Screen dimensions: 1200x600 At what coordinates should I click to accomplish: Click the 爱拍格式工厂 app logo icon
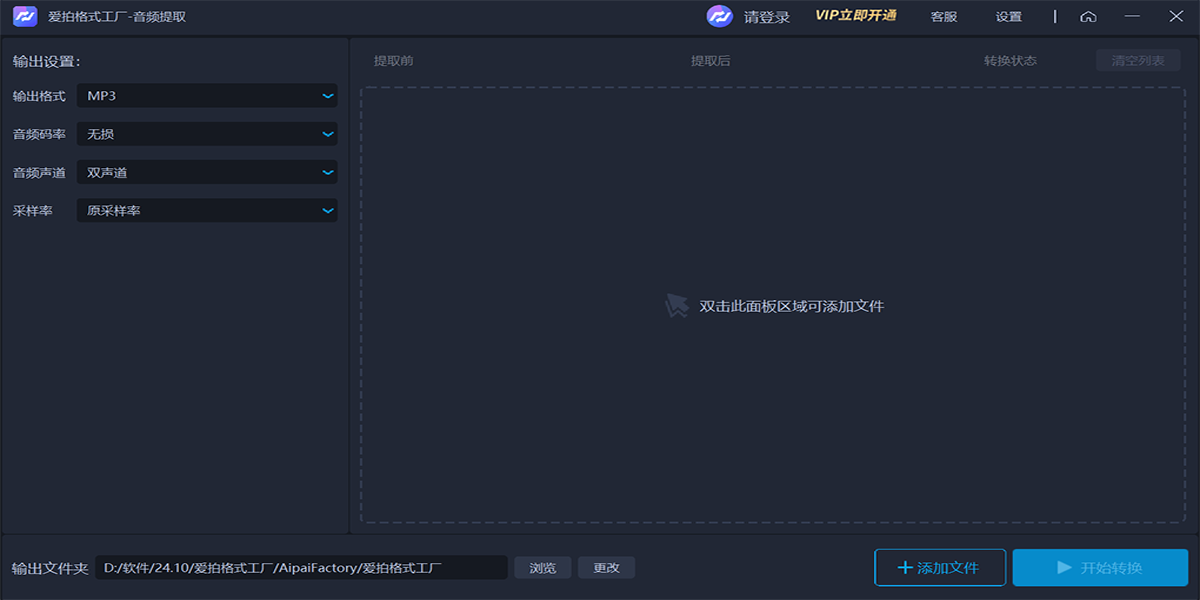coord(25,17)
